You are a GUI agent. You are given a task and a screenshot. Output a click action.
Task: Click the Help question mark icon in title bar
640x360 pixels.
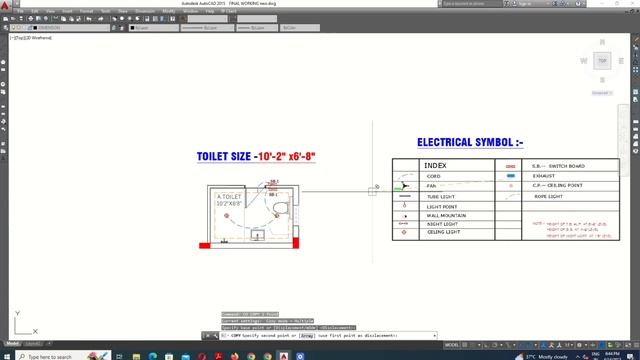click(x=578, y=4)
